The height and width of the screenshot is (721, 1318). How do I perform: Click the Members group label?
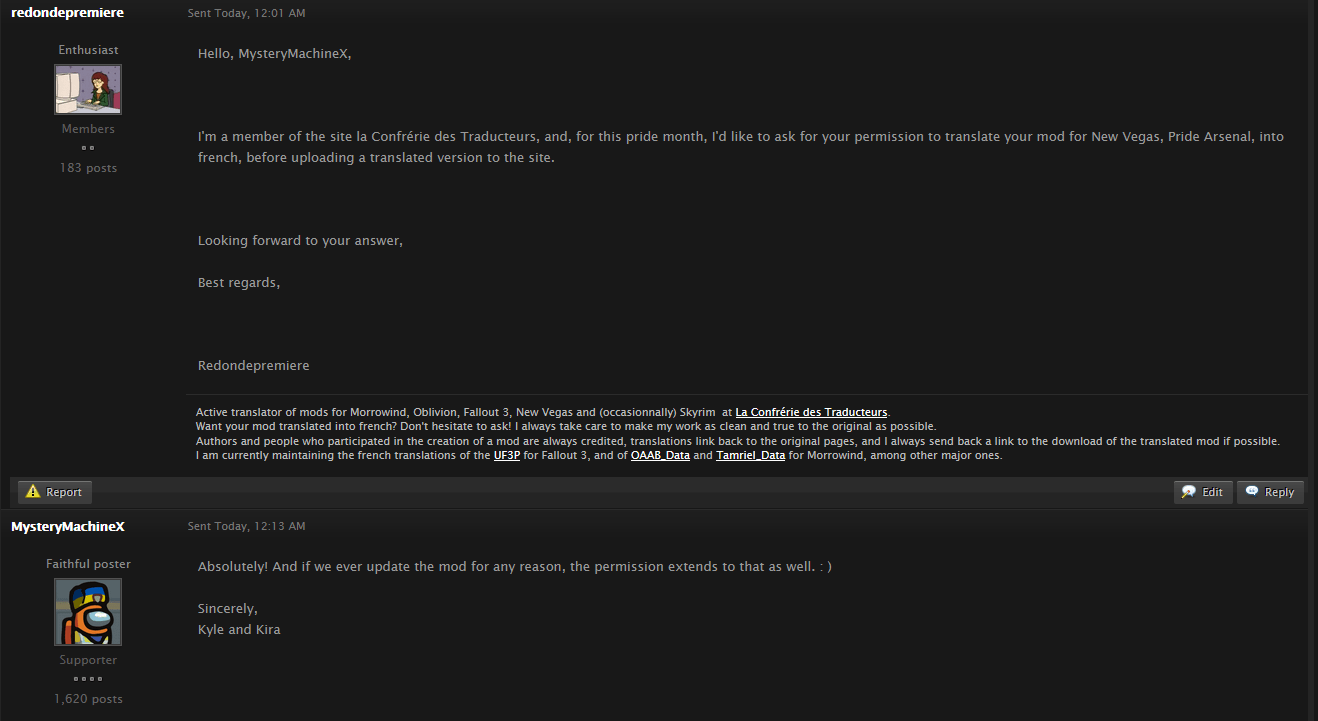88,129
